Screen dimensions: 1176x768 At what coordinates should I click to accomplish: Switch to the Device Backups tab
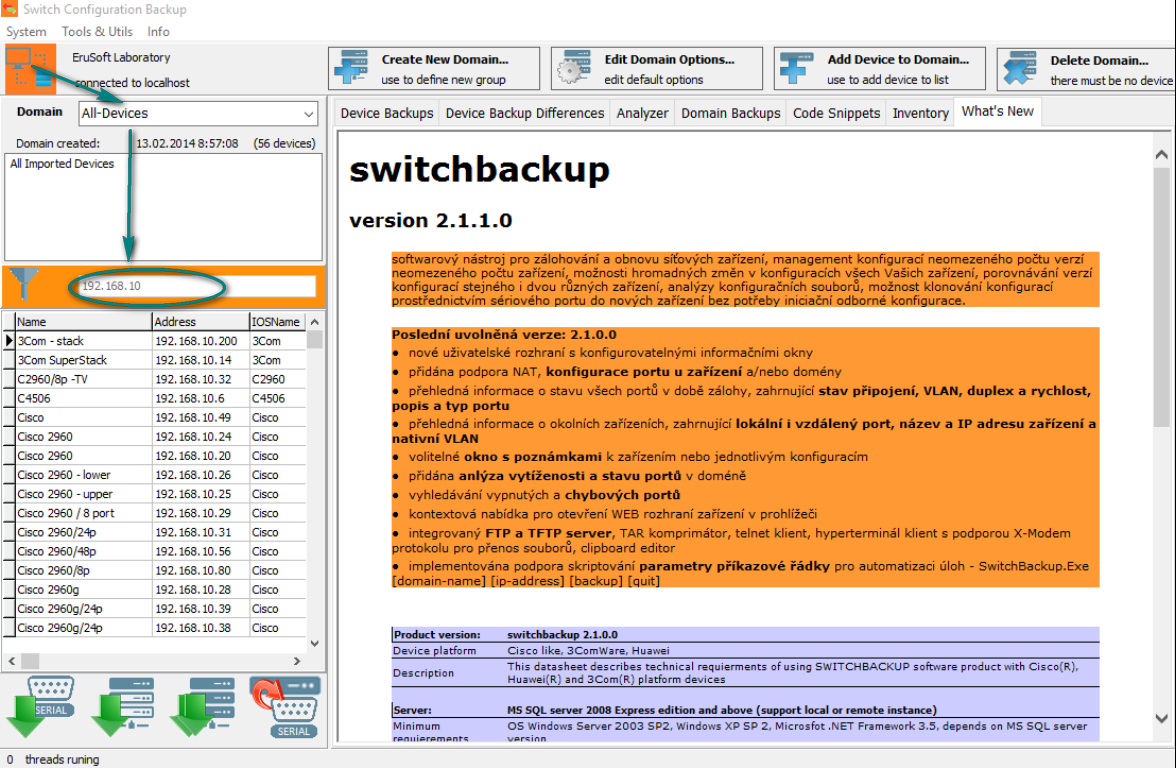coord(387,113)
